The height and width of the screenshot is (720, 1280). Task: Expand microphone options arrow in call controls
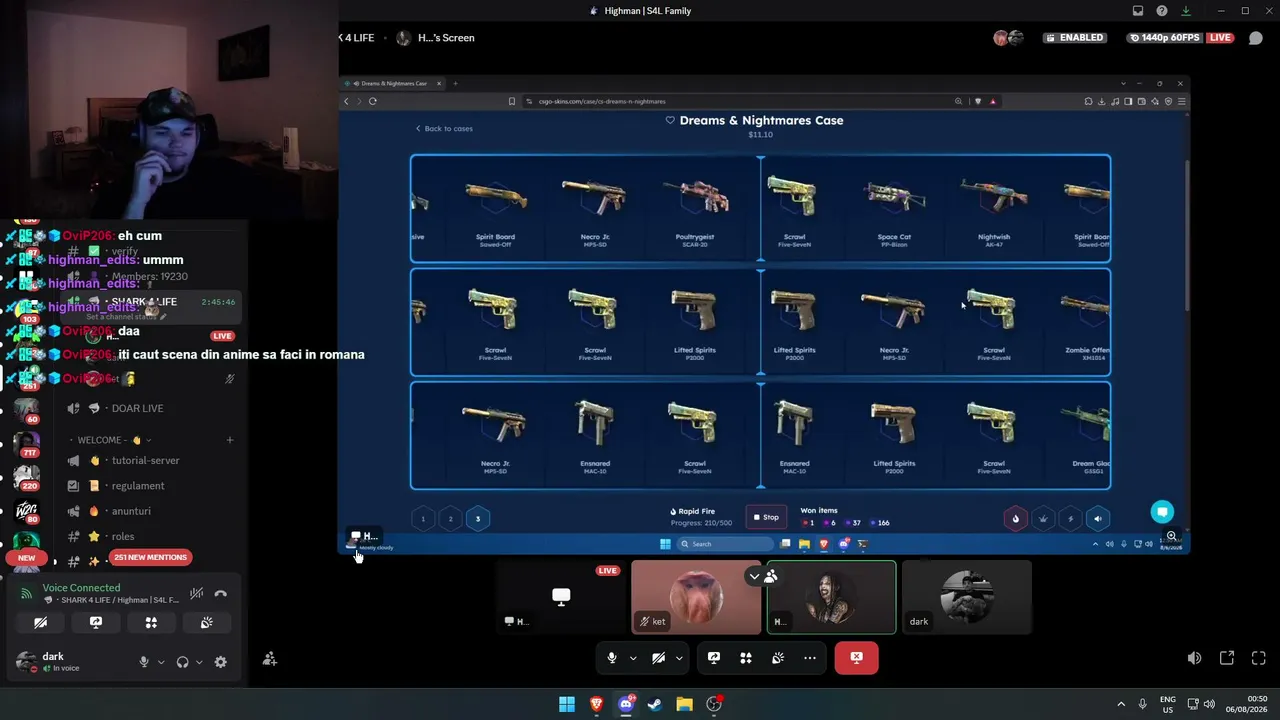[x=633, y=658]
